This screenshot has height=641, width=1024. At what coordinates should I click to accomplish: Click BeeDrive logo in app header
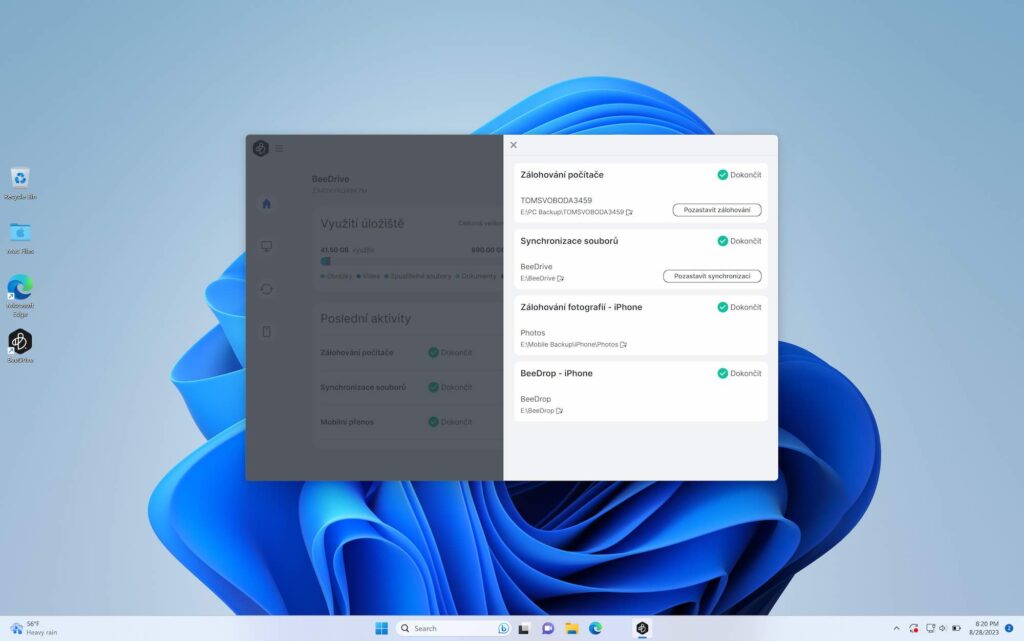261,148
